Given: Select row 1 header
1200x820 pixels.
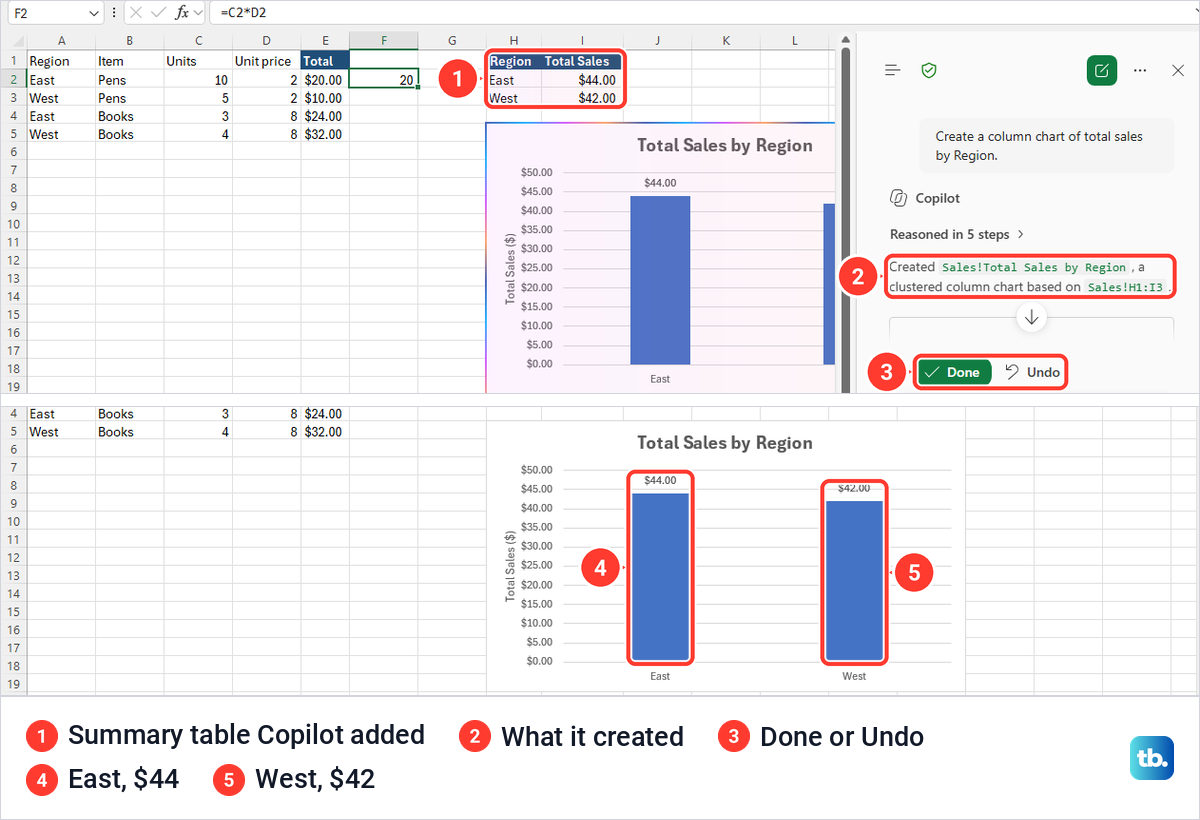Looking at the screenshot, I should 14,61.
